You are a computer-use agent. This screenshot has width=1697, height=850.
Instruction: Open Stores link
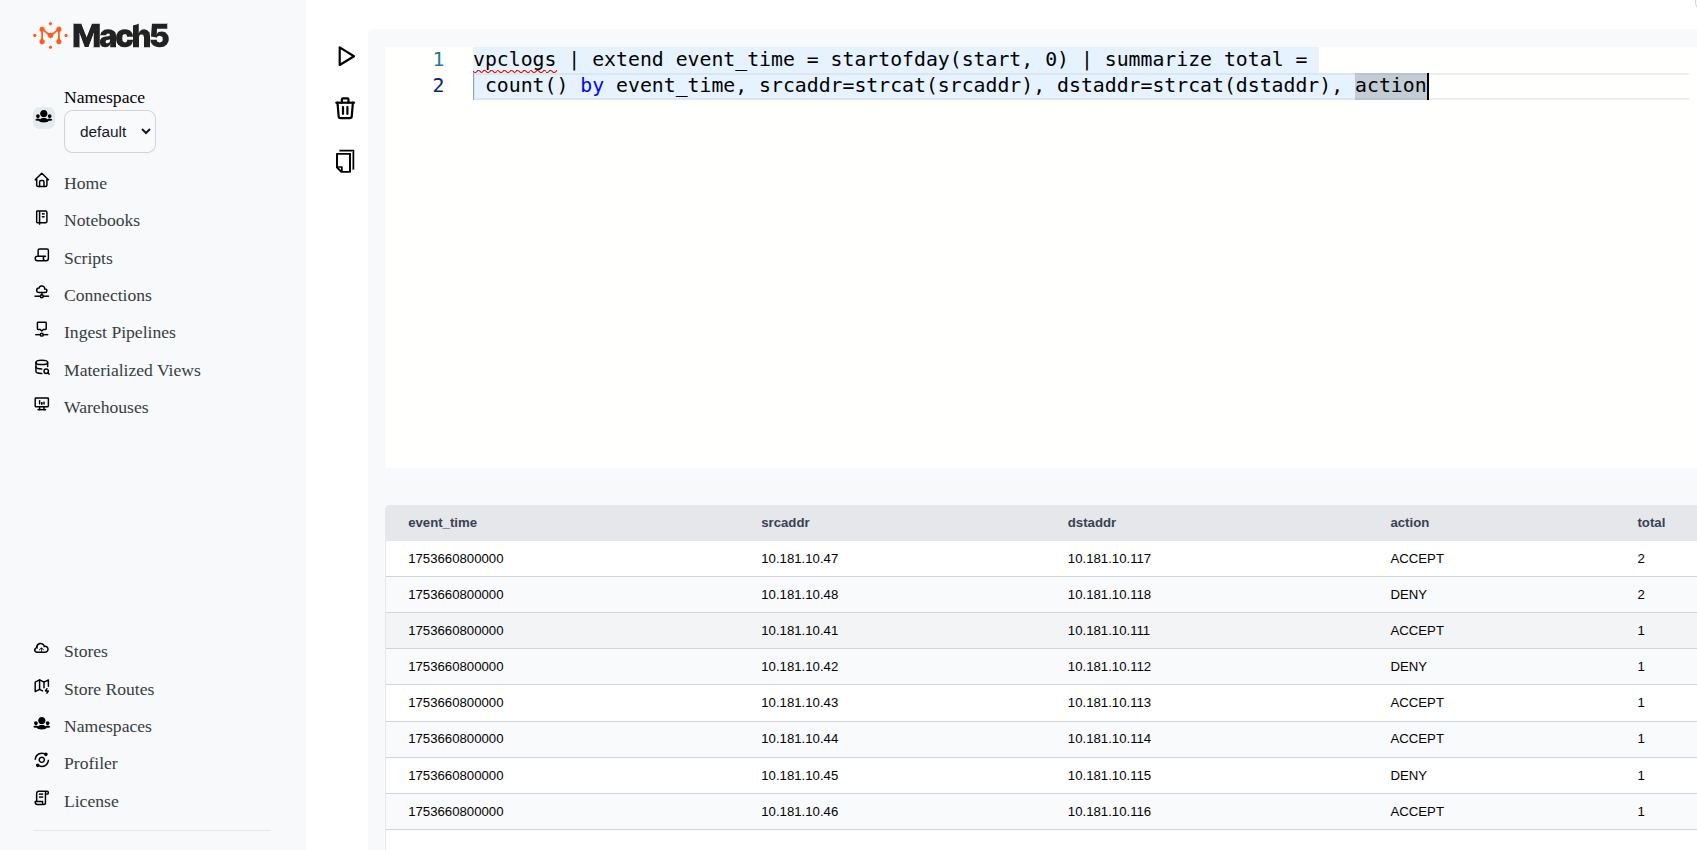pyautogui.click(x=86, y=651)
